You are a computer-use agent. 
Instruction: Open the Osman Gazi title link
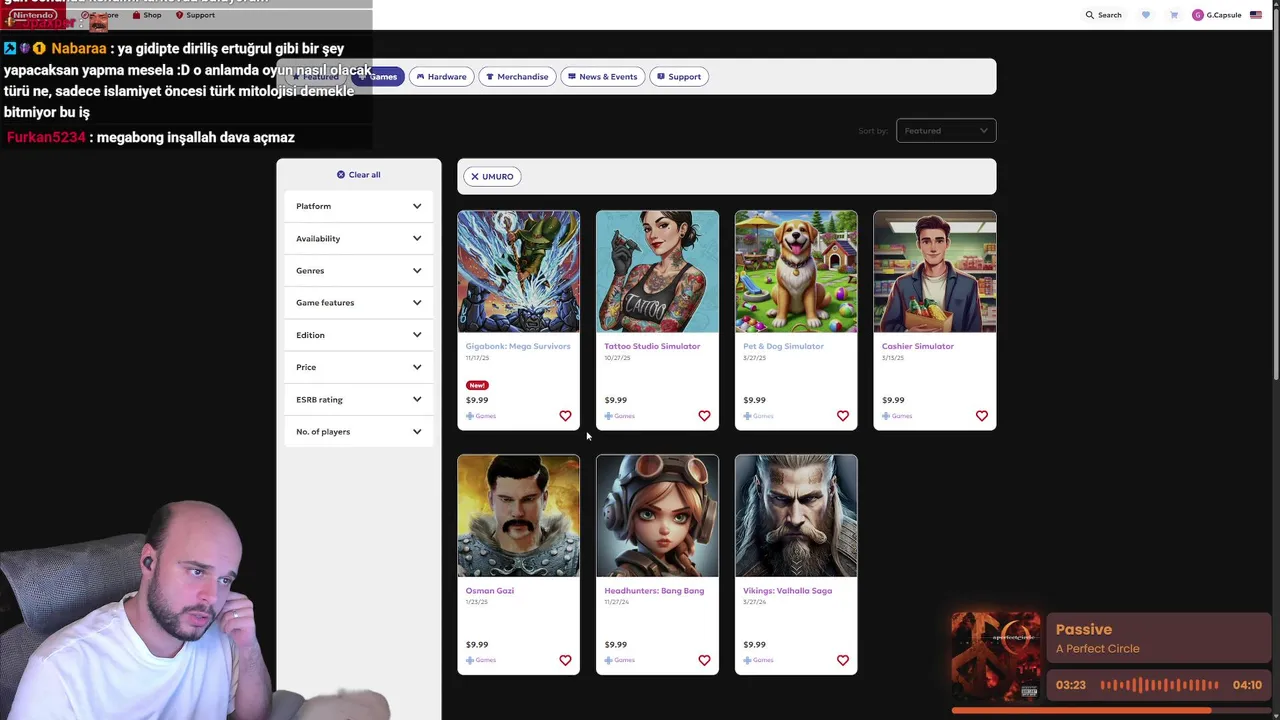[490, 591]
